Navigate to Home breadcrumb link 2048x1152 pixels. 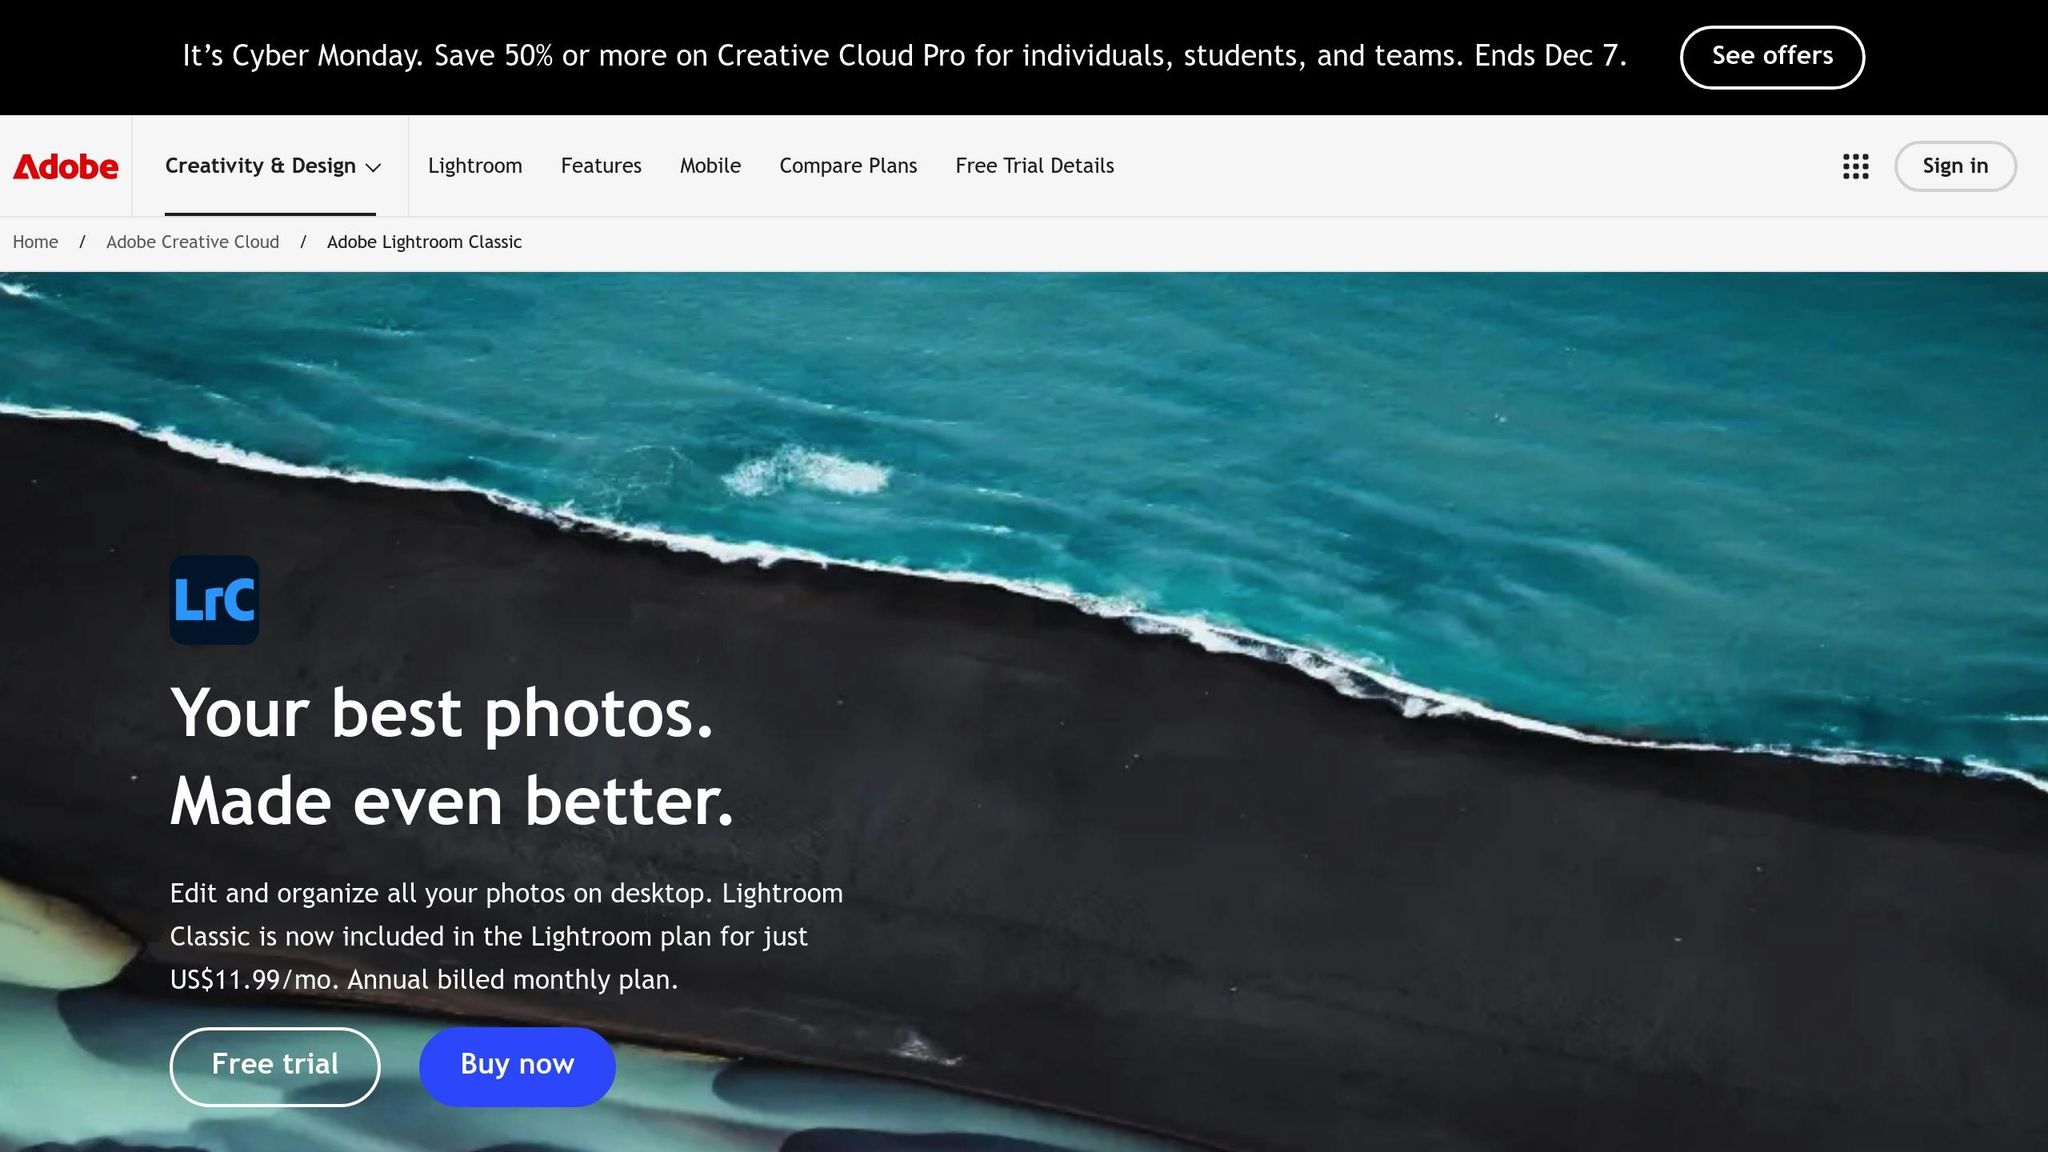[x=35, y=242]
